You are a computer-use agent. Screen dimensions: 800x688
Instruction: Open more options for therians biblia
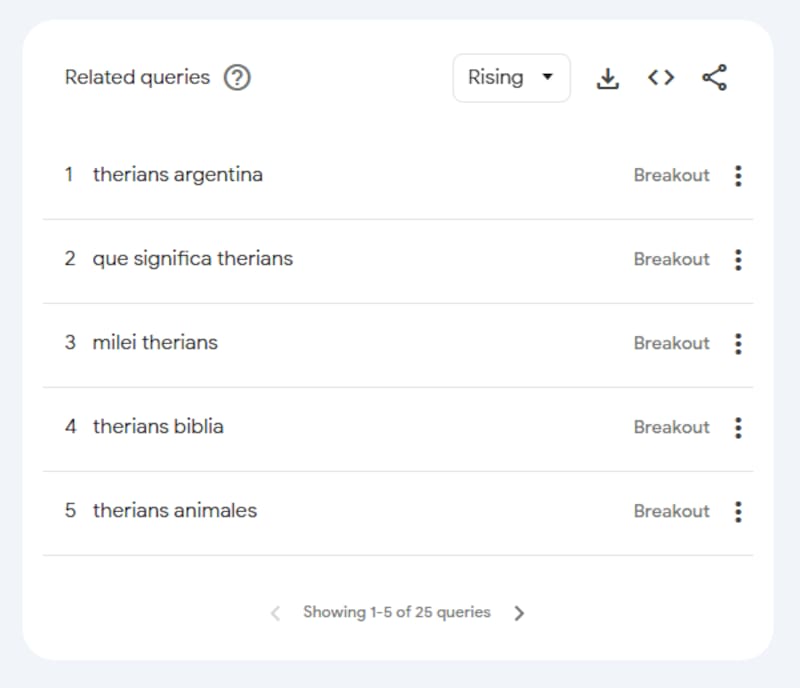(x=738, y=428)
